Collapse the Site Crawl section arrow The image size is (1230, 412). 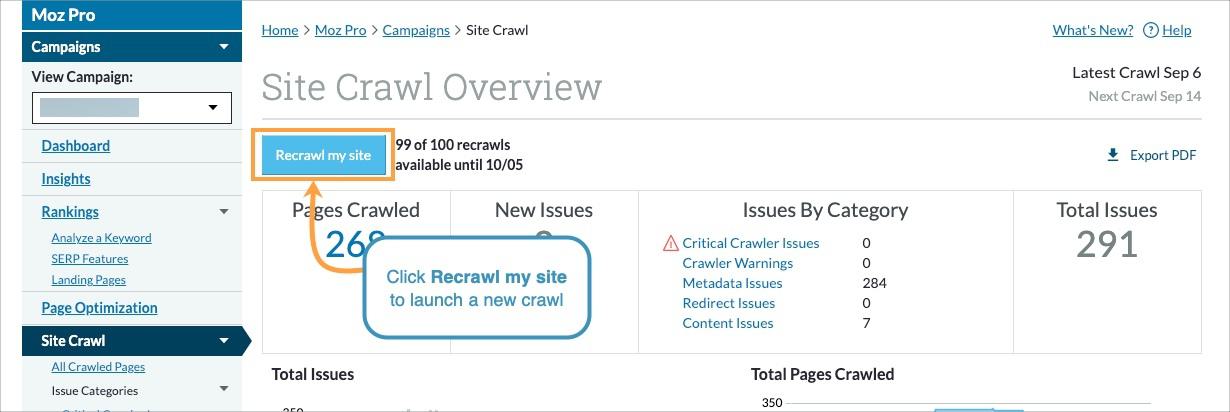pos(223,341)
